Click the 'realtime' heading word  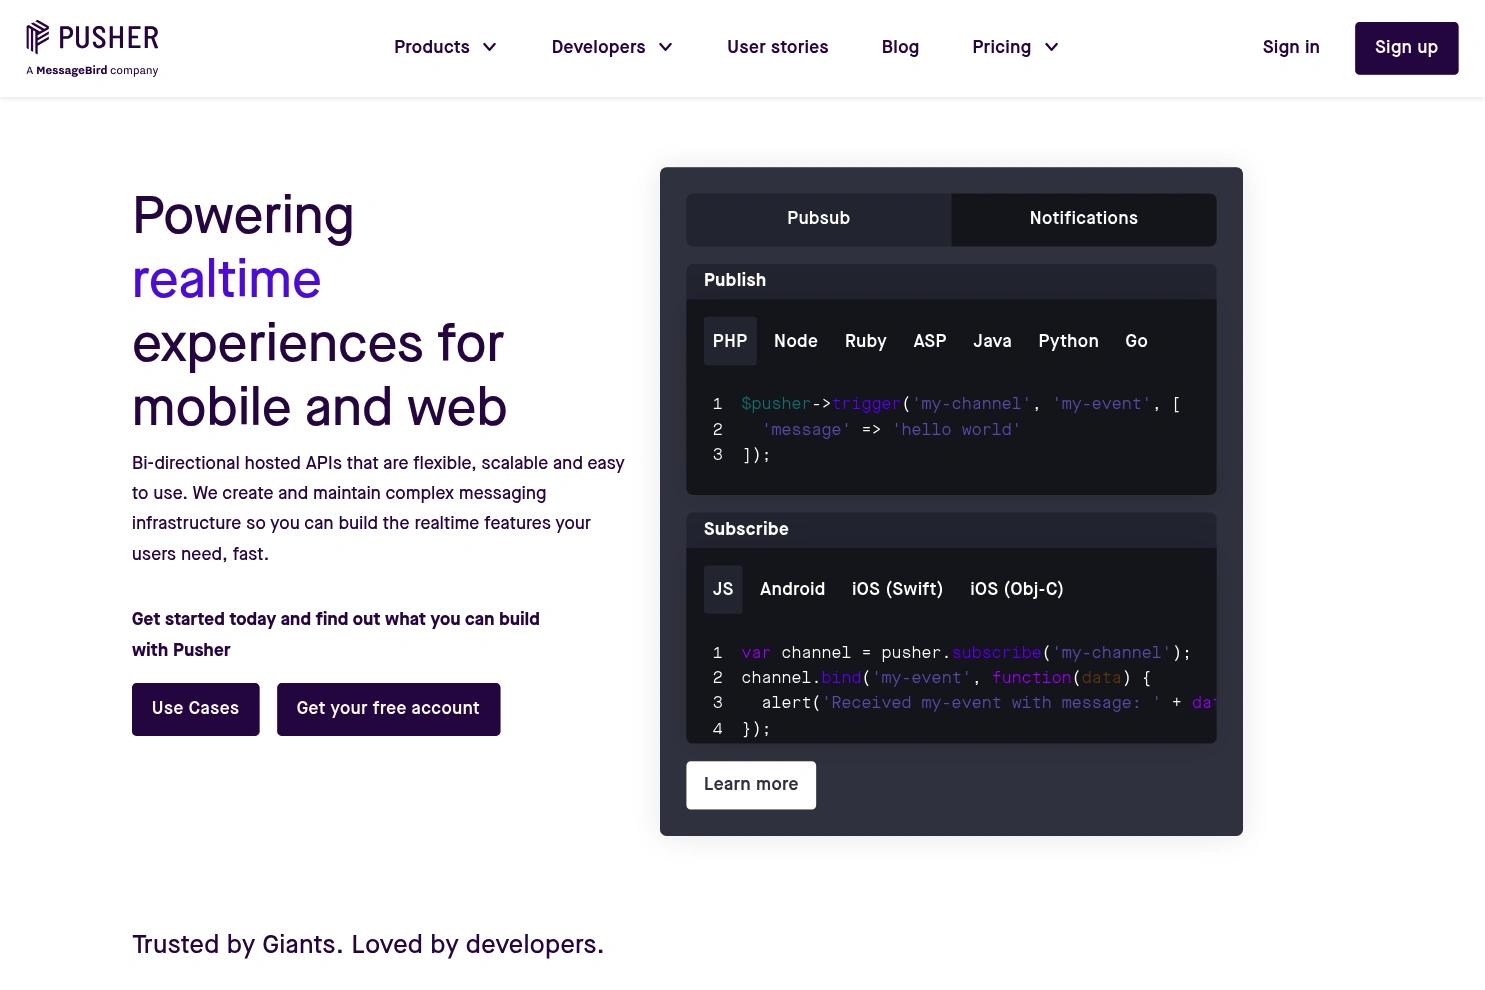click(226, 279)
